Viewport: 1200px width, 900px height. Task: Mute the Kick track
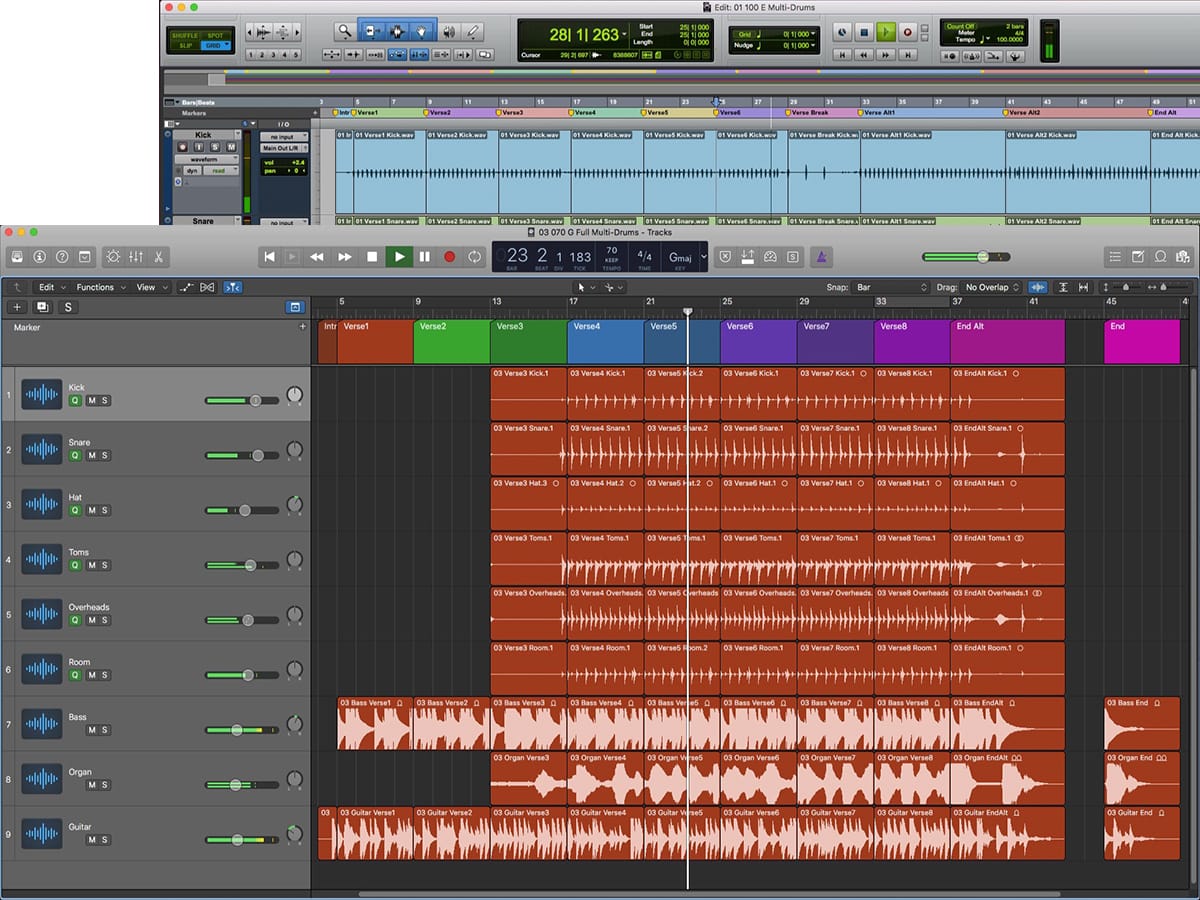[x=91, y=400]
